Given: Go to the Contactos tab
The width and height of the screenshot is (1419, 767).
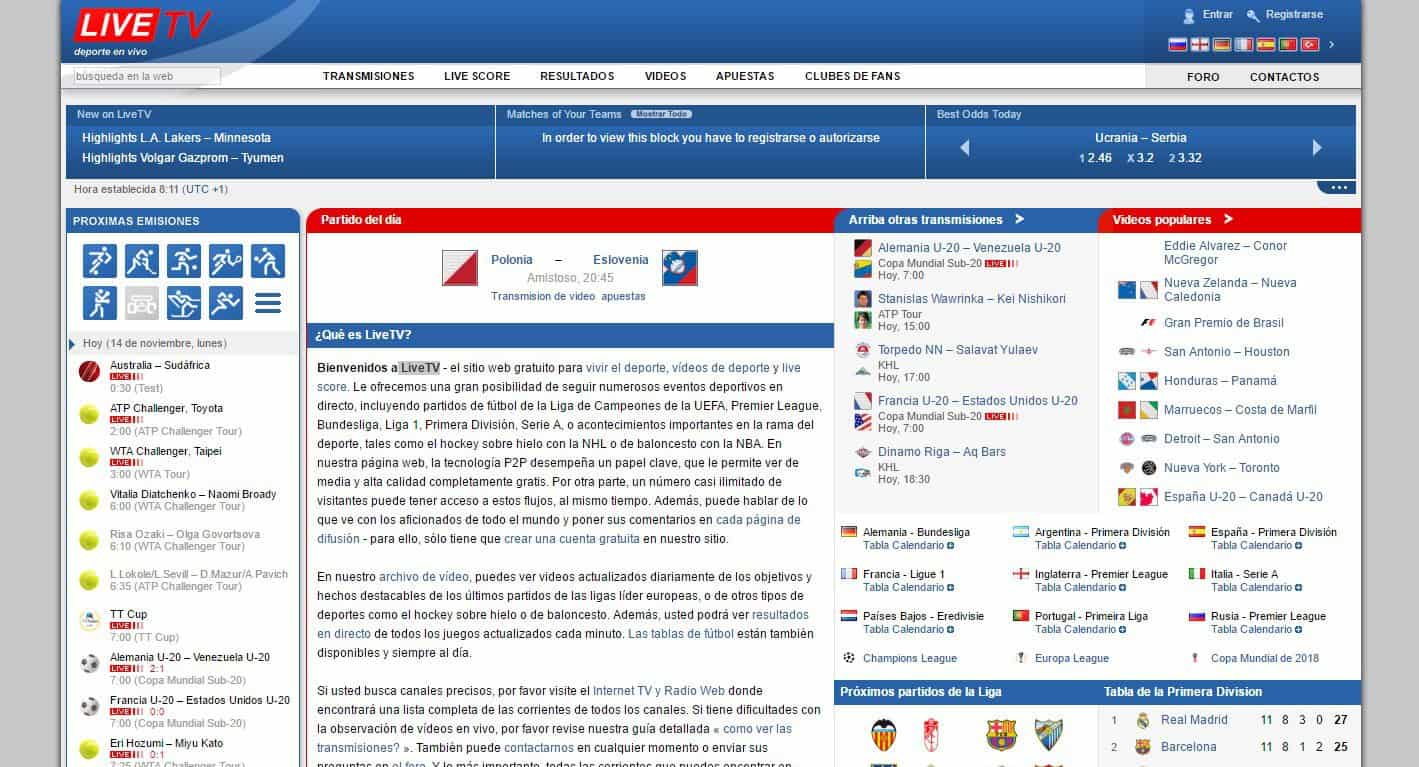Looking at the screenshot, I should (1284, 77).
